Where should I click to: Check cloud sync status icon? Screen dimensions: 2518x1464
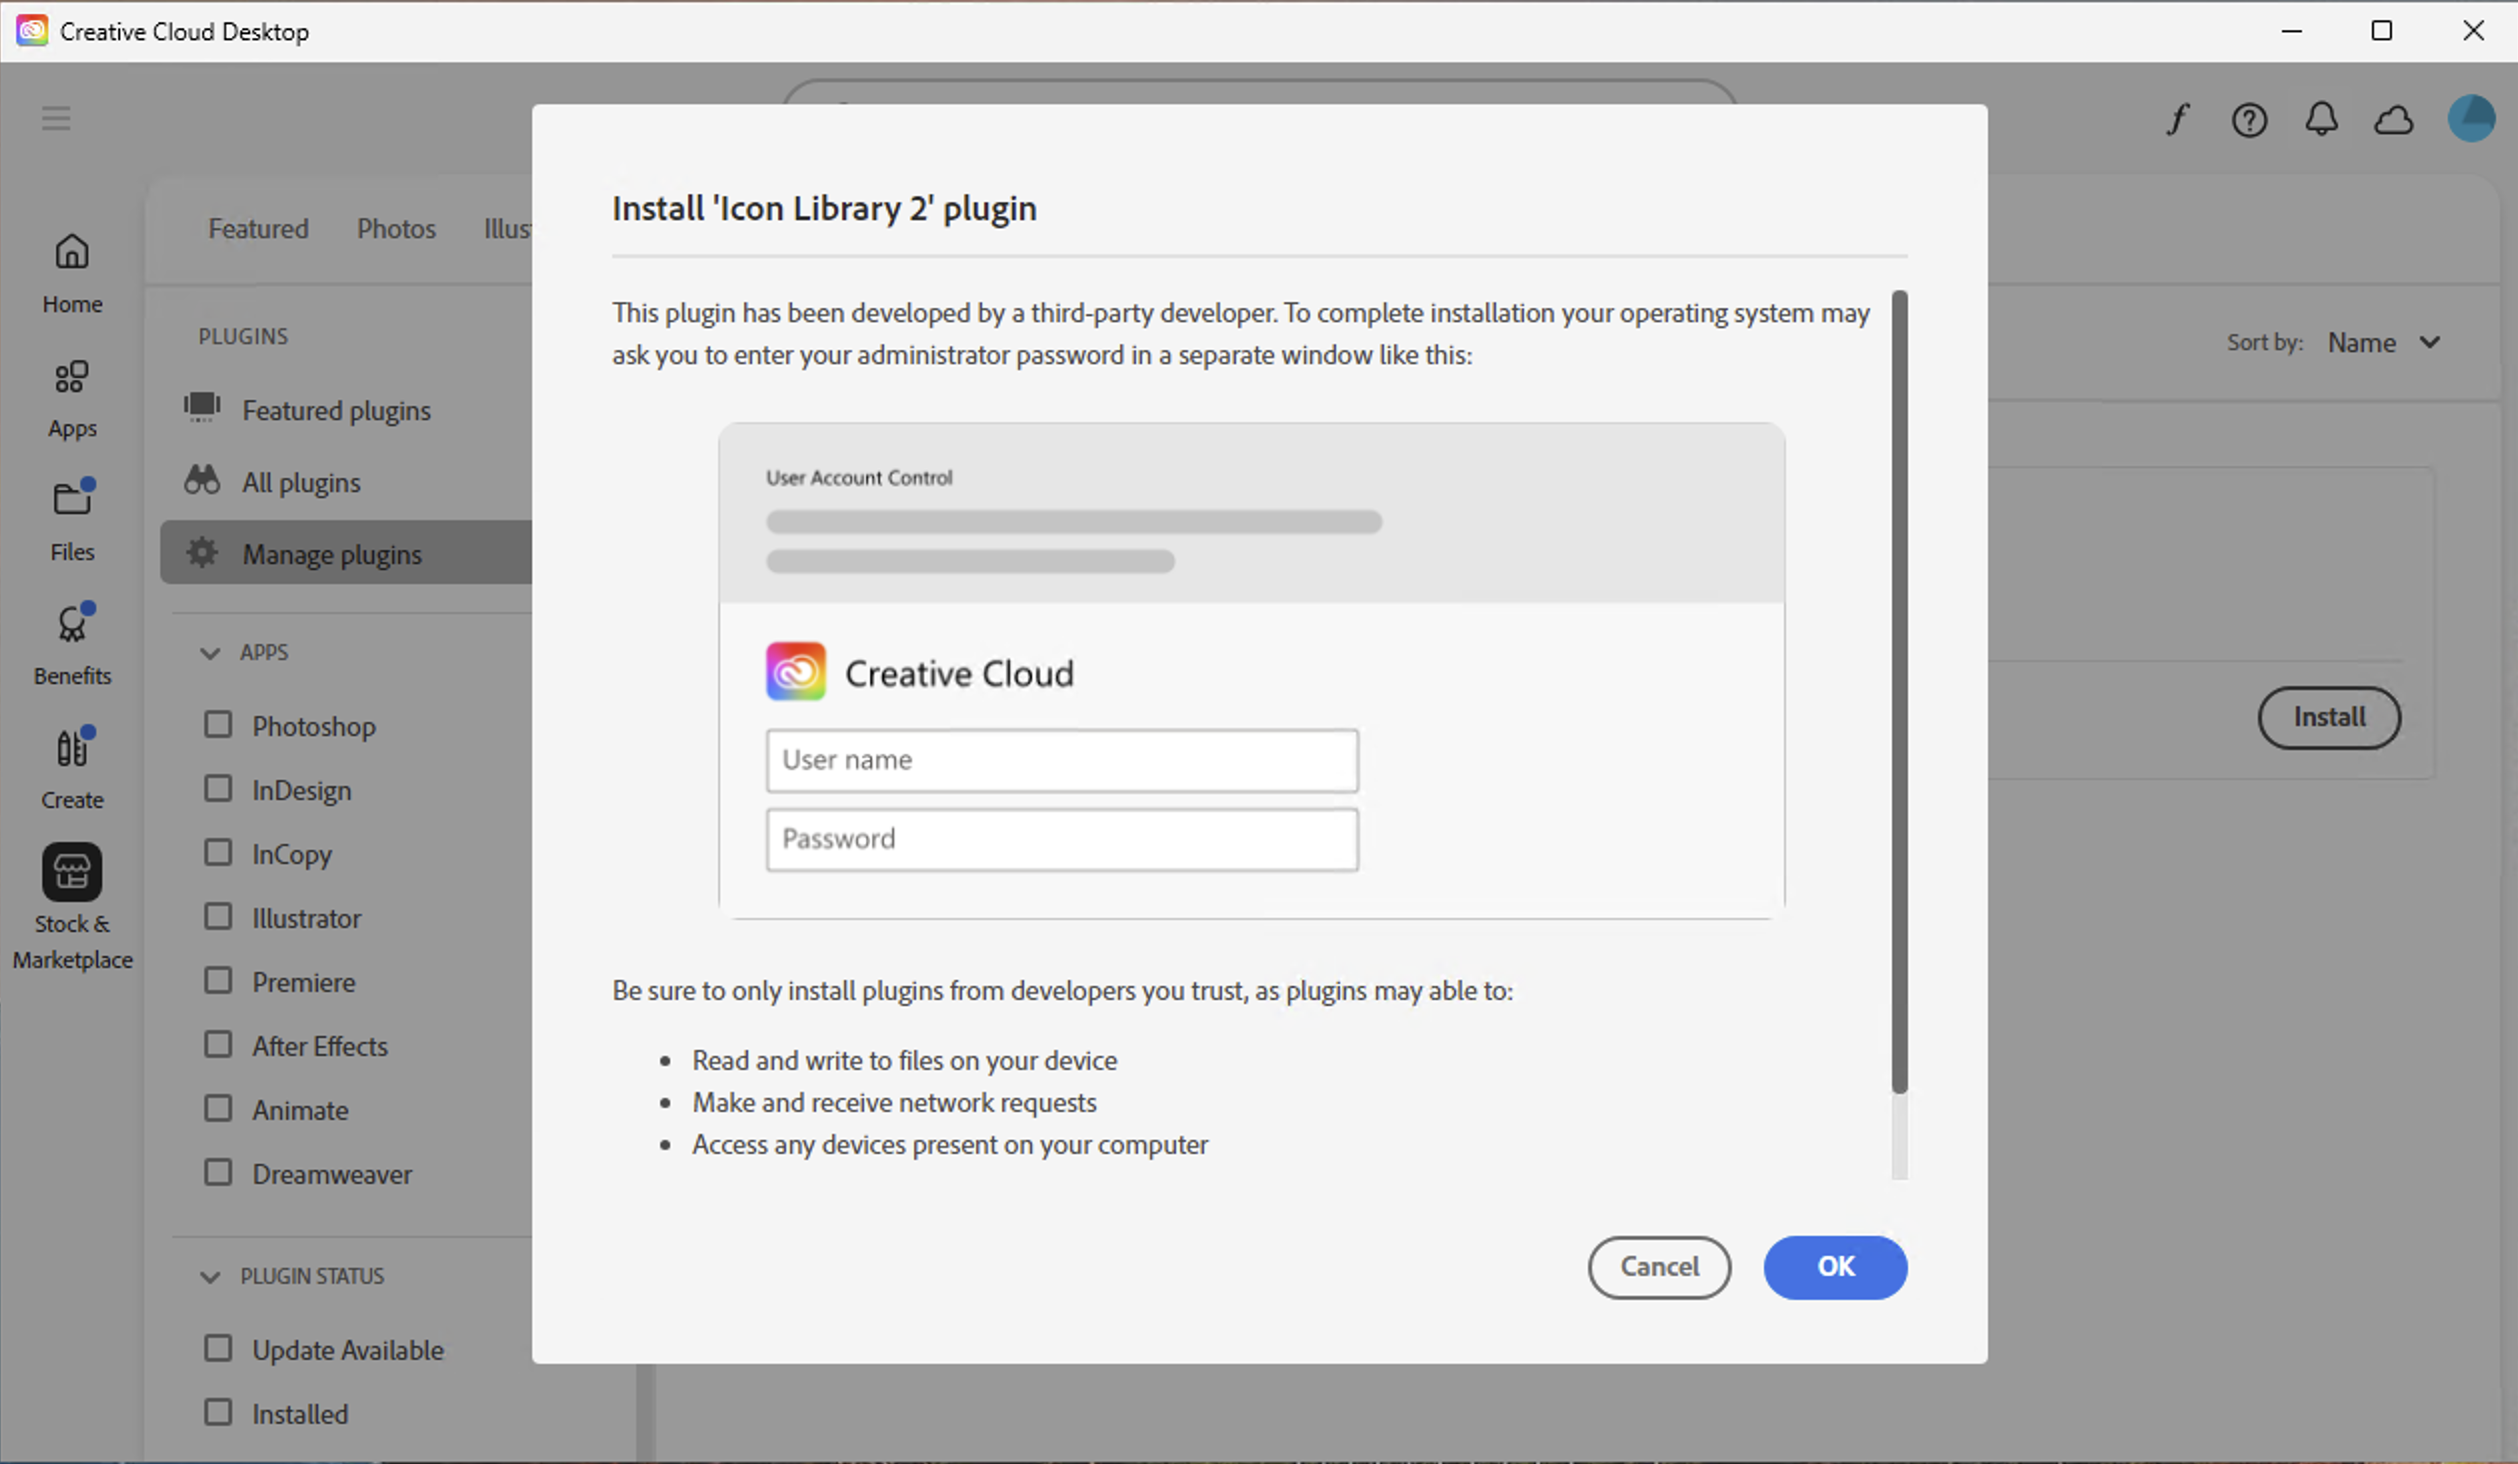click(x=2394, y=121)
